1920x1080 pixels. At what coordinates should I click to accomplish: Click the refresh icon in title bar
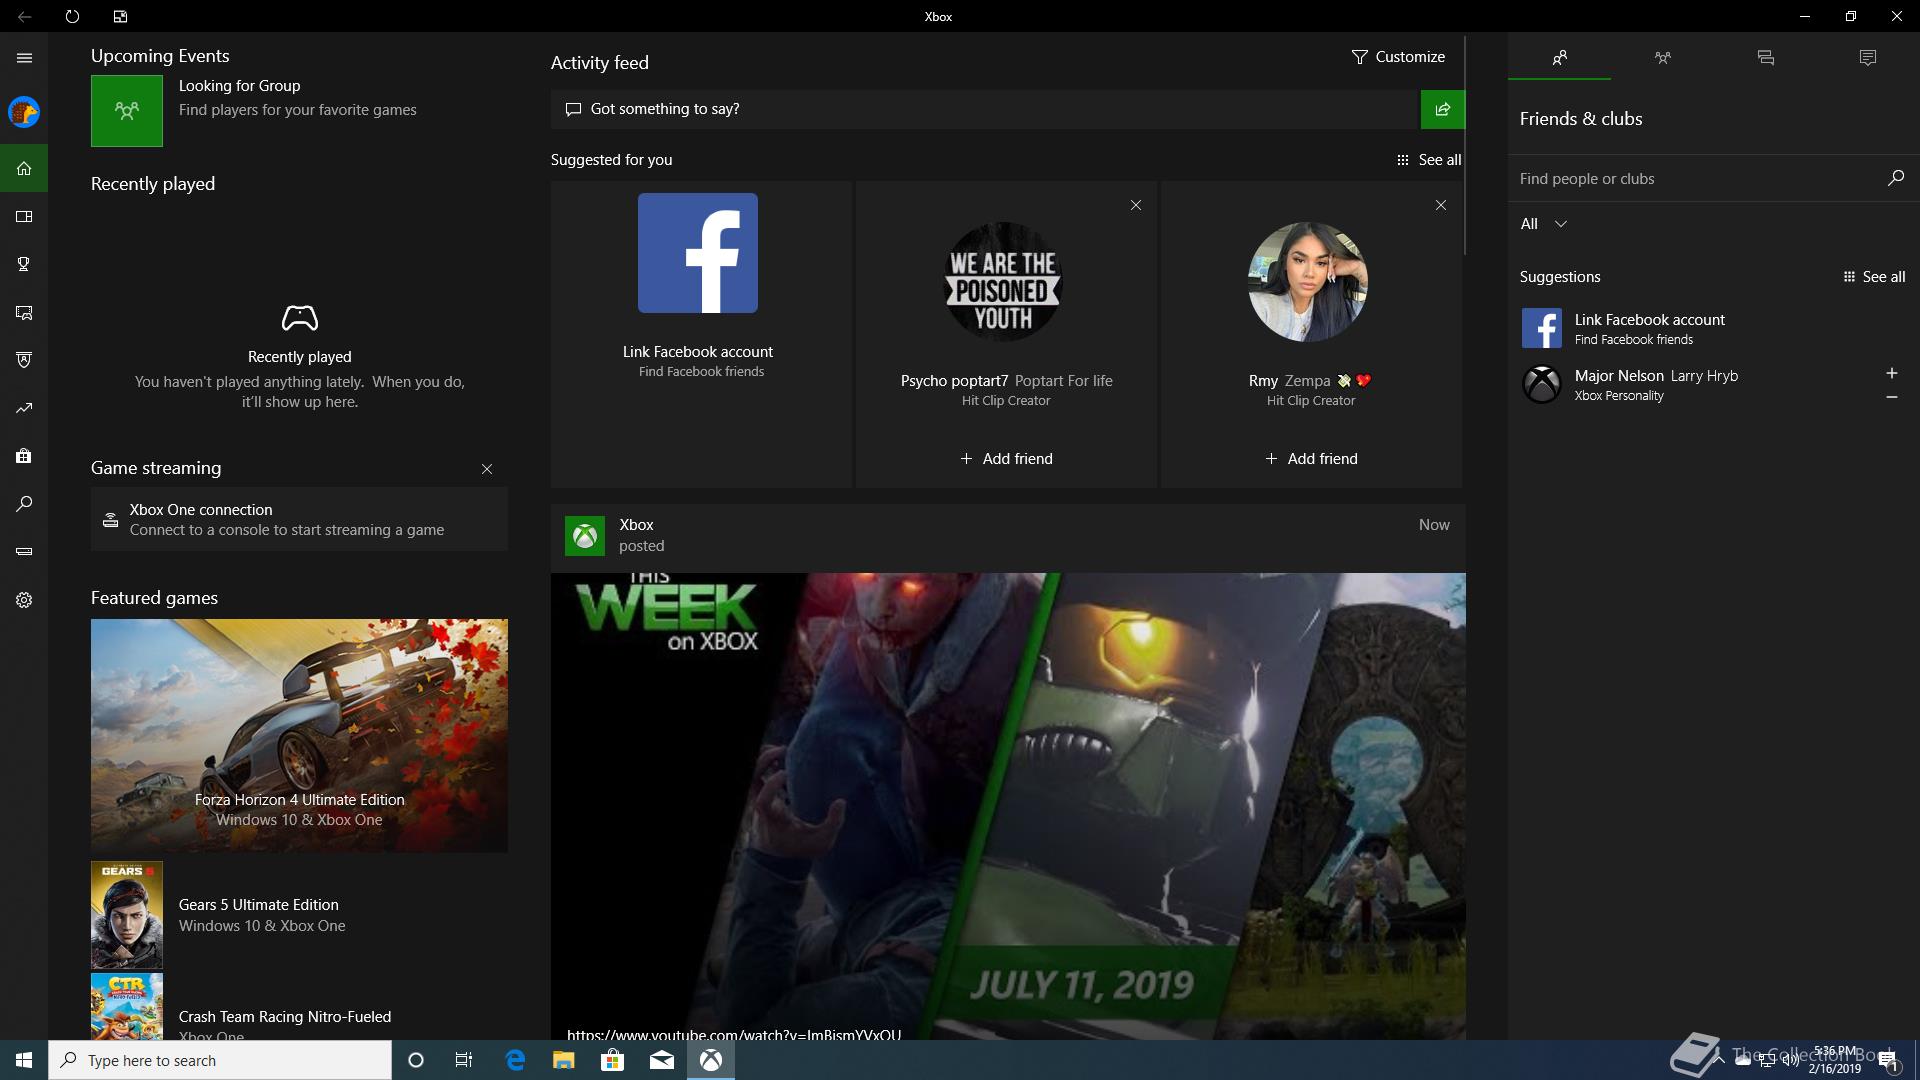pyautogui.click(x=72, y=16)
